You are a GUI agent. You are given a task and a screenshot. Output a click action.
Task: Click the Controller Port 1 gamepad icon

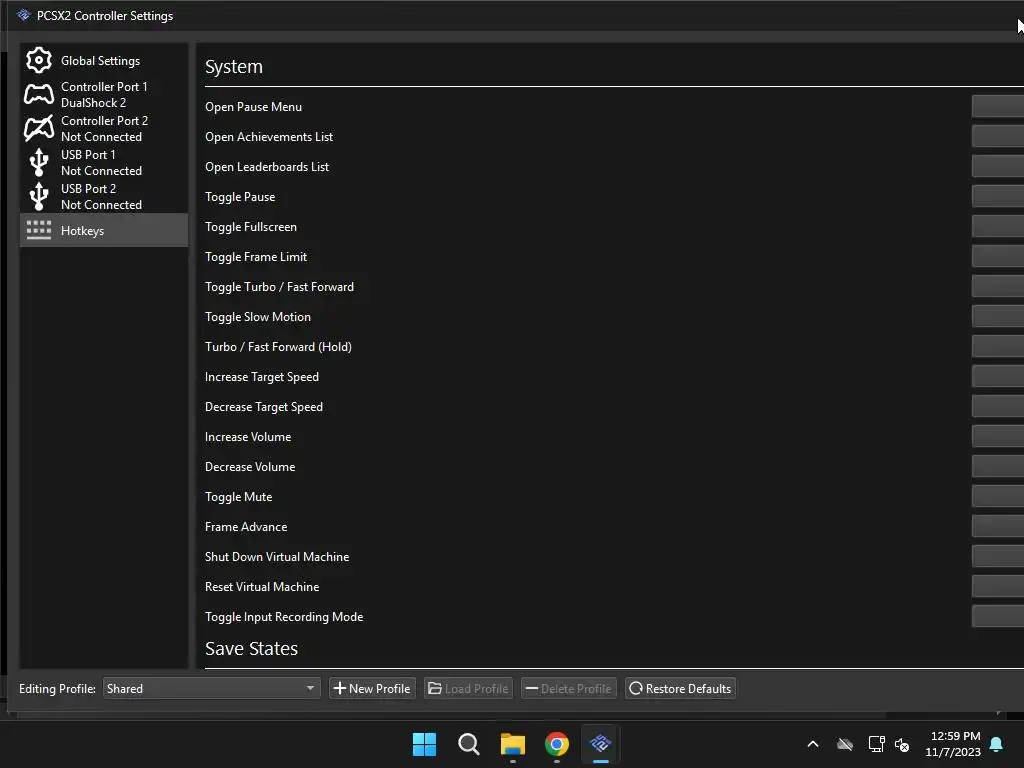(39, 95)
